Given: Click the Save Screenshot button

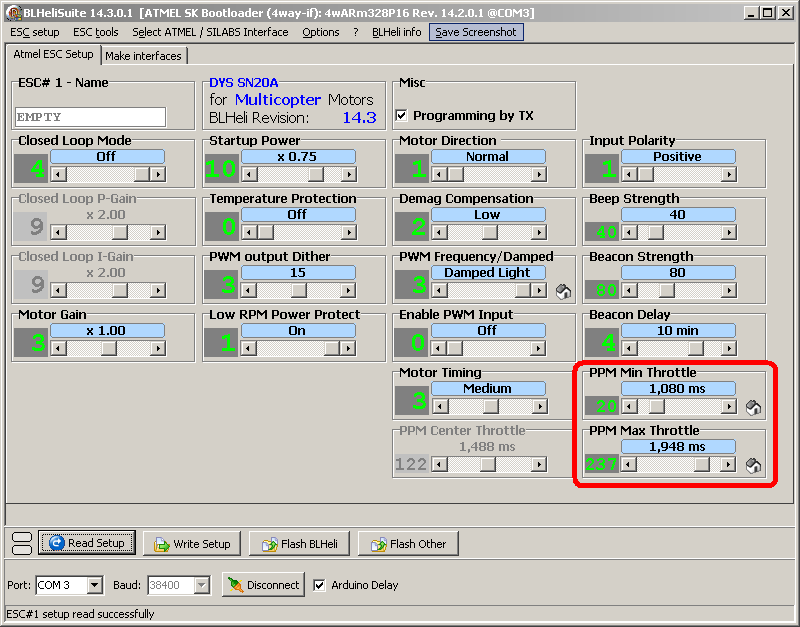Looking at the screenshot, I should [476, 32].
